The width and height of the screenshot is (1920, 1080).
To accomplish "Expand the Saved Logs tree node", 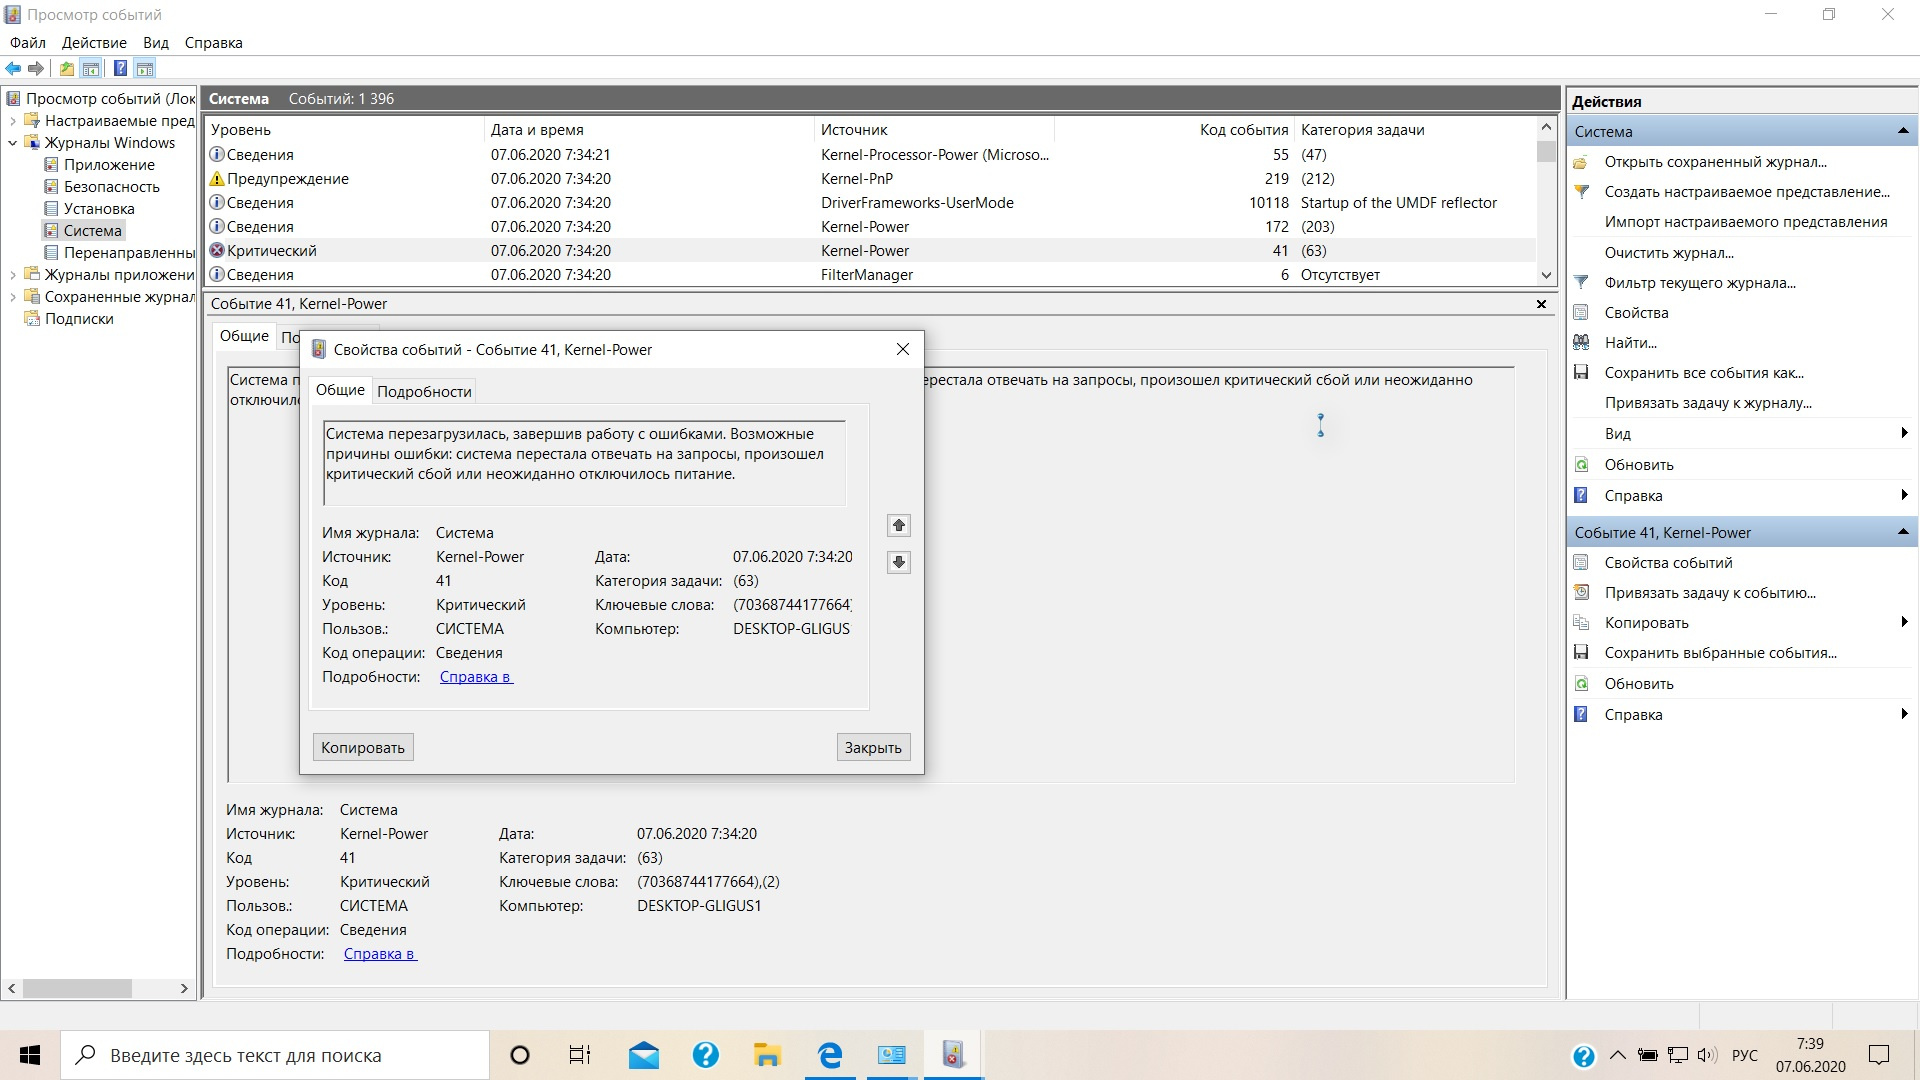I will [13, 297].
